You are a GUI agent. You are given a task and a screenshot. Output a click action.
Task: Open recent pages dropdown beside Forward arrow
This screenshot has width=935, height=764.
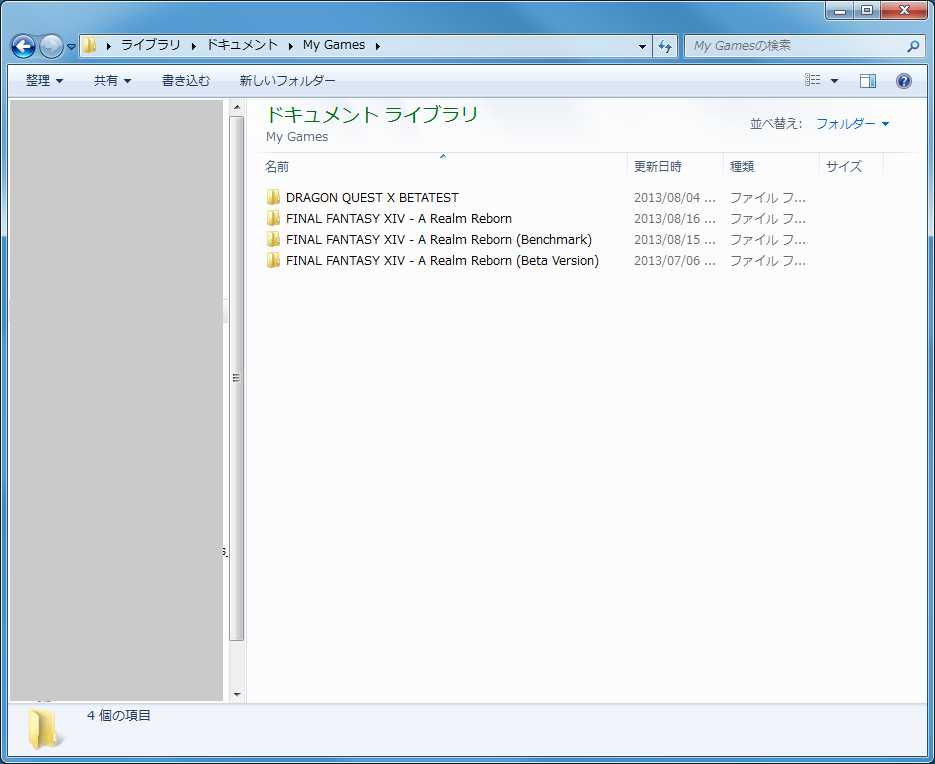coord(71,47)
